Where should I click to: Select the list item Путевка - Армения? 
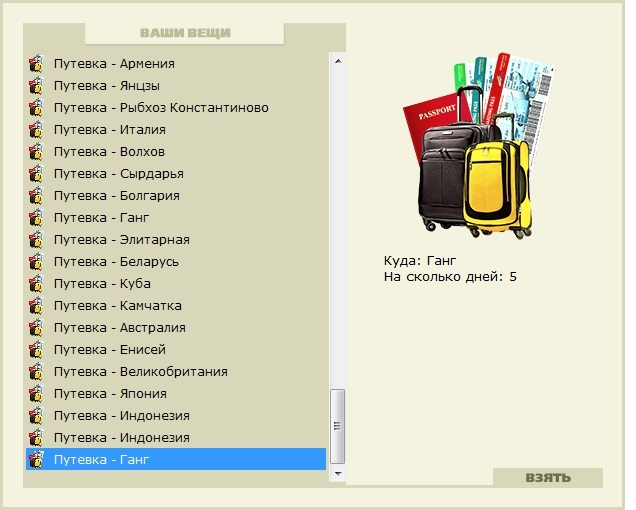tap(176, 64)
